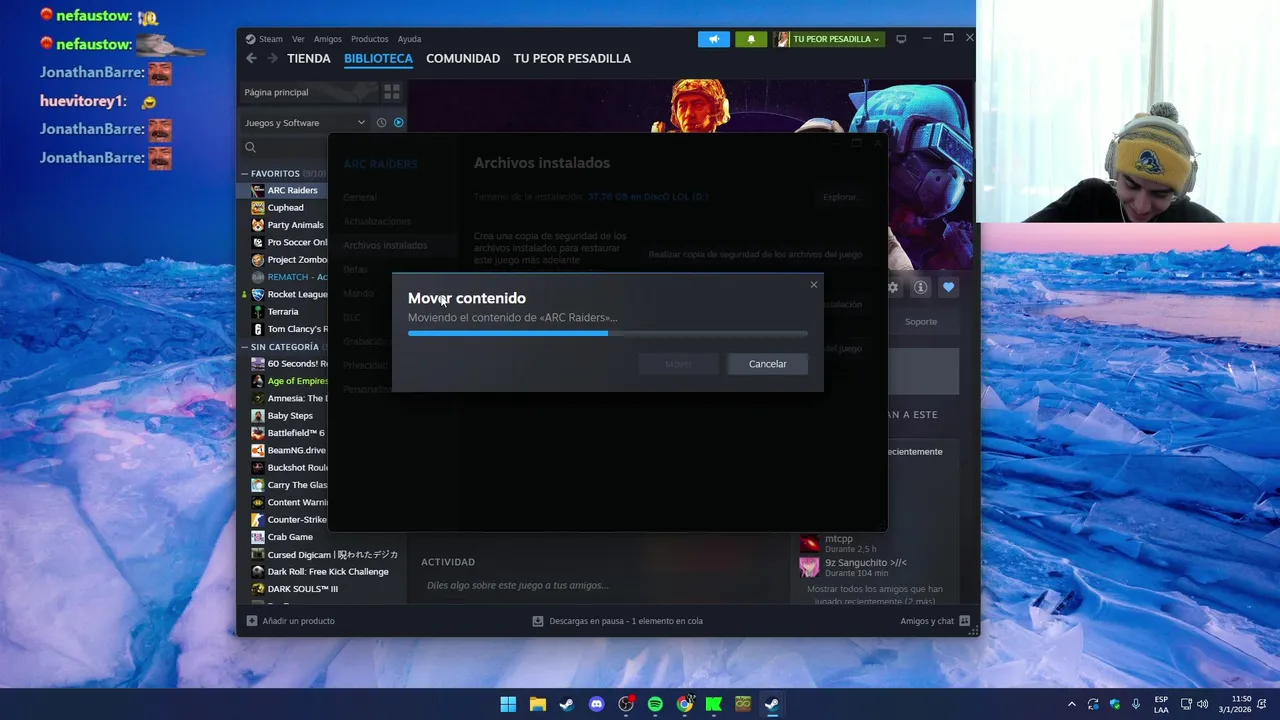Open the ESP LAA language indicator
This screenshot has width=1280, height=720.
(x=1161, y=704)
